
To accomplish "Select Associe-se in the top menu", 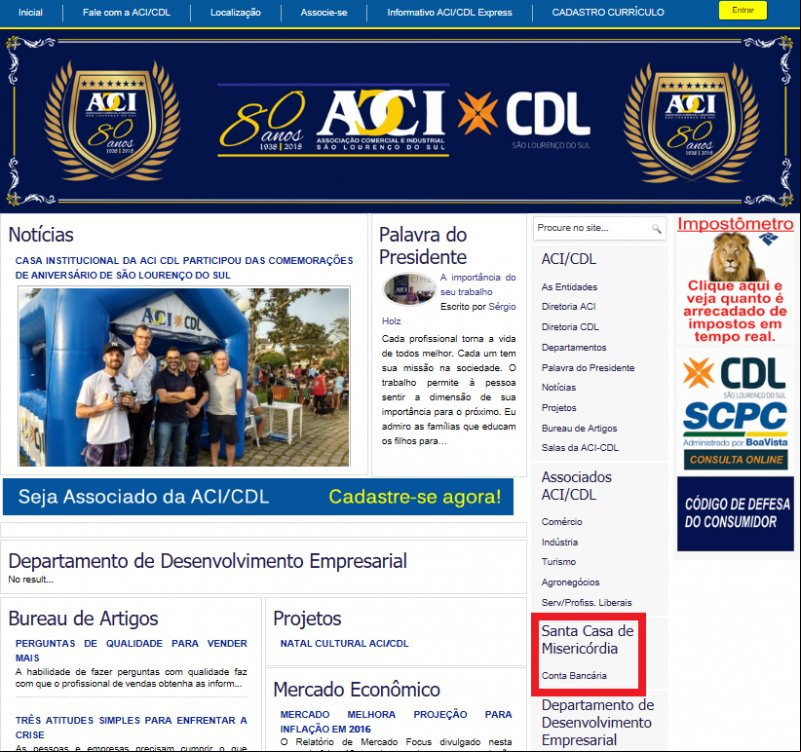I will click(324, 12).
